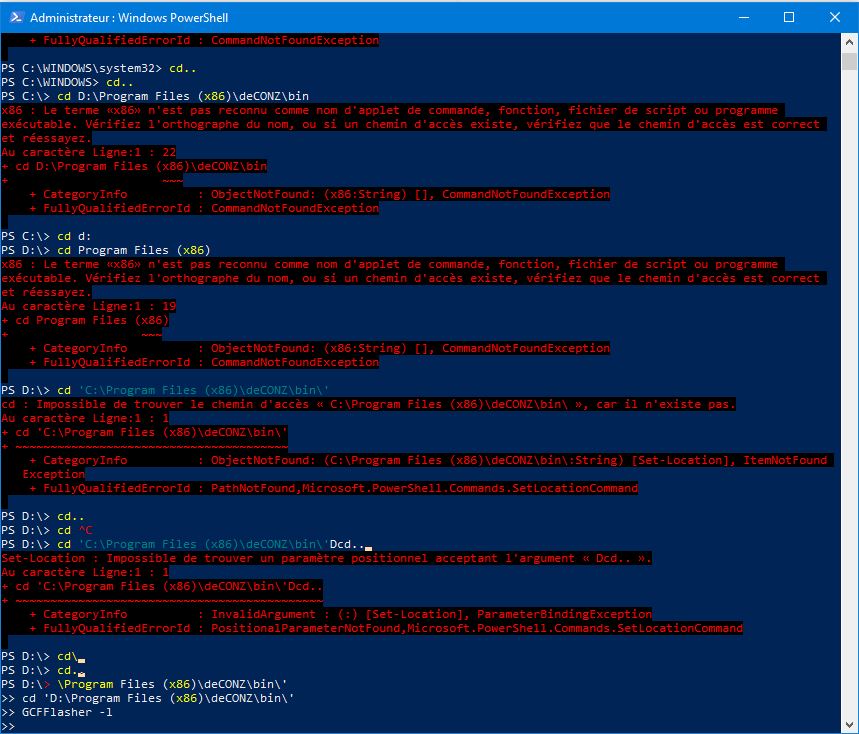Click the vertical scrollbar track
Screen dimensions: 859x734
click(x=850, y=400)
